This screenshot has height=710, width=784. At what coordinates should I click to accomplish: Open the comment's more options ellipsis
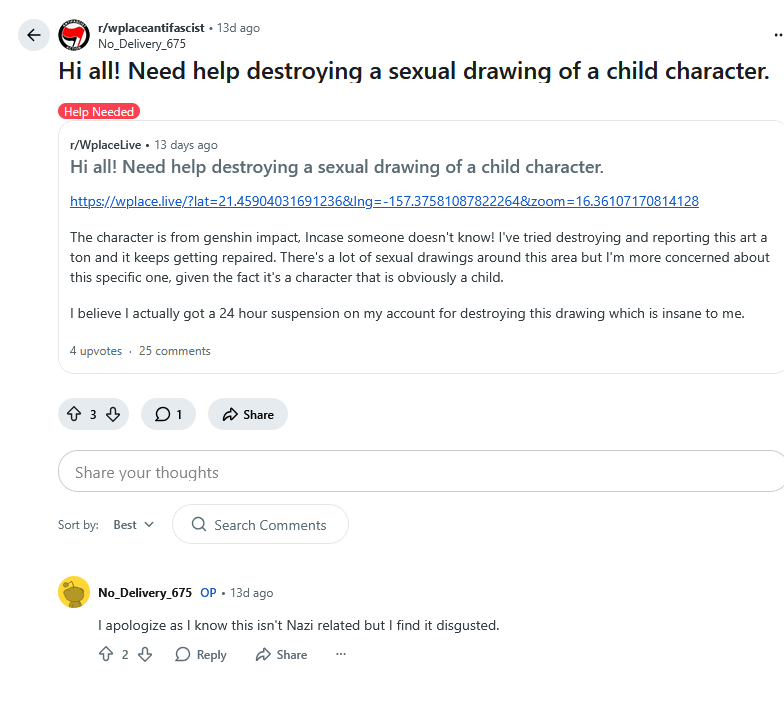pyautogui.click(x=341, y=654)
